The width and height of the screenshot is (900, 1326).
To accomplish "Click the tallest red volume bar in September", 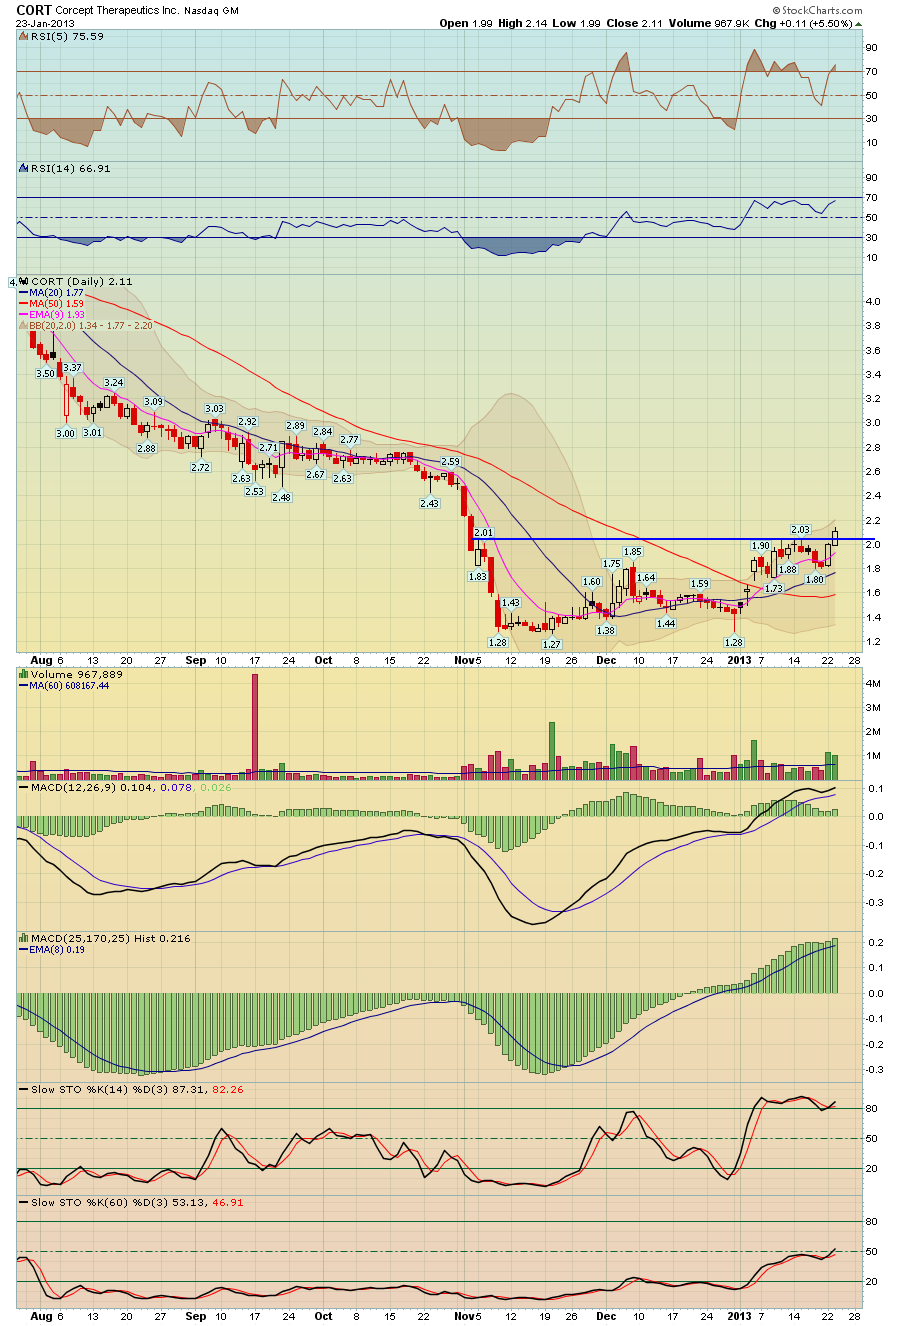I will 255,727.
